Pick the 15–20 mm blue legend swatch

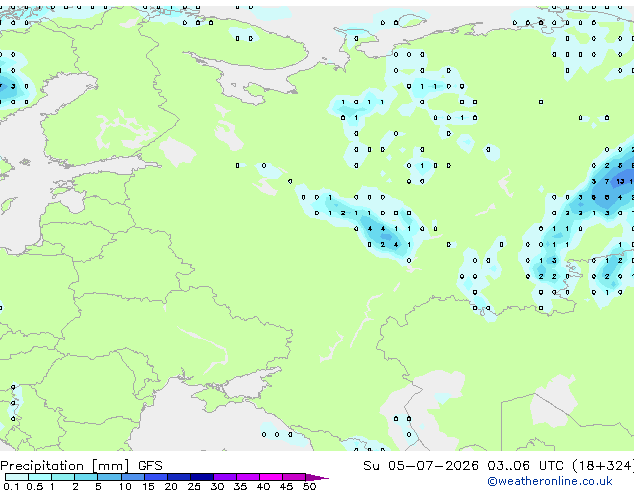[x=156, y=477]
